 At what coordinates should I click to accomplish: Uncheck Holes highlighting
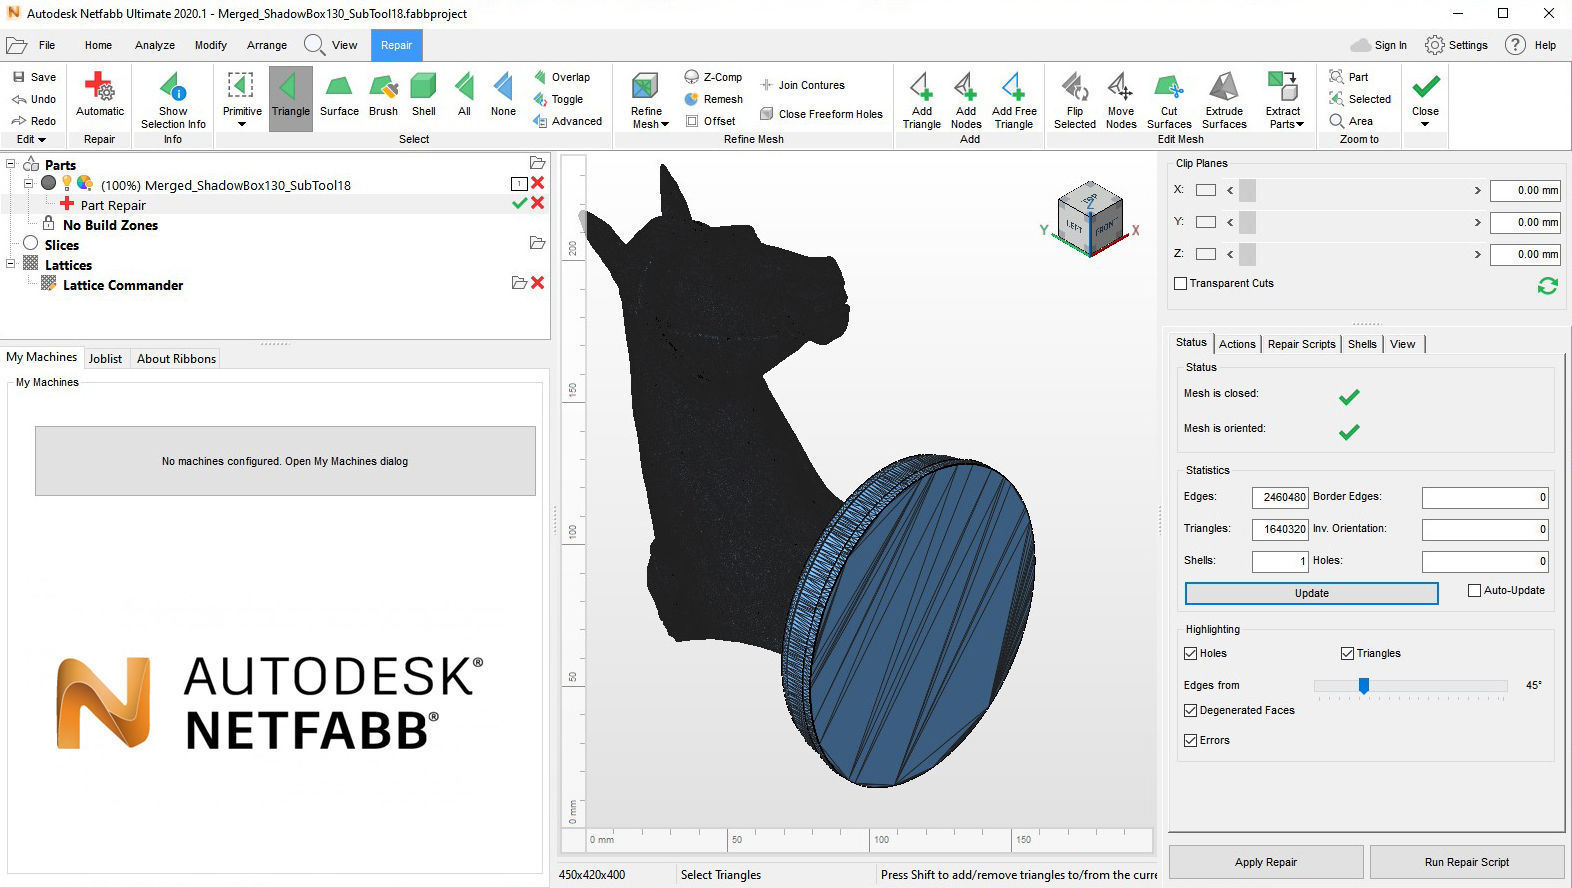click(x=1190, y=653)
